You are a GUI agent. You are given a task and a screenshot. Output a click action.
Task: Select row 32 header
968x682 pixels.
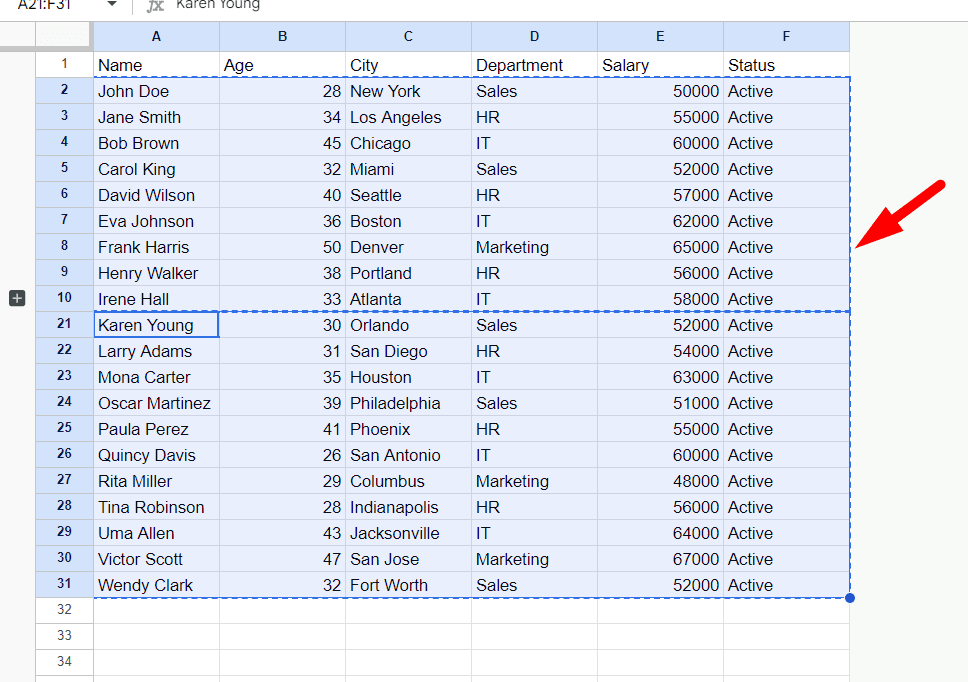(x=64, y=609)
